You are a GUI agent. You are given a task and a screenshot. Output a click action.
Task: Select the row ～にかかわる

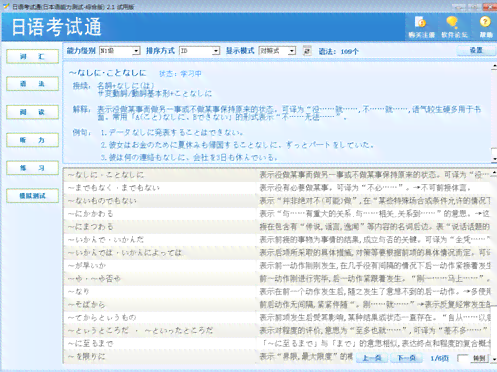point(277,214)
